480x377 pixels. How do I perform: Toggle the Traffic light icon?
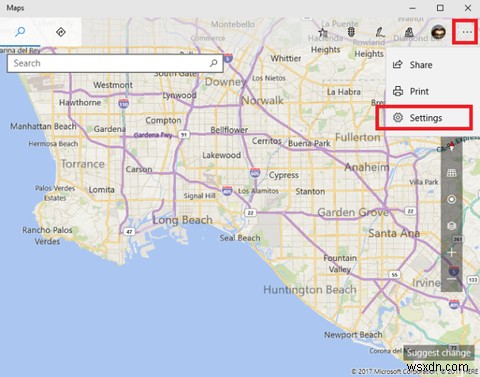tap(351, 32)
